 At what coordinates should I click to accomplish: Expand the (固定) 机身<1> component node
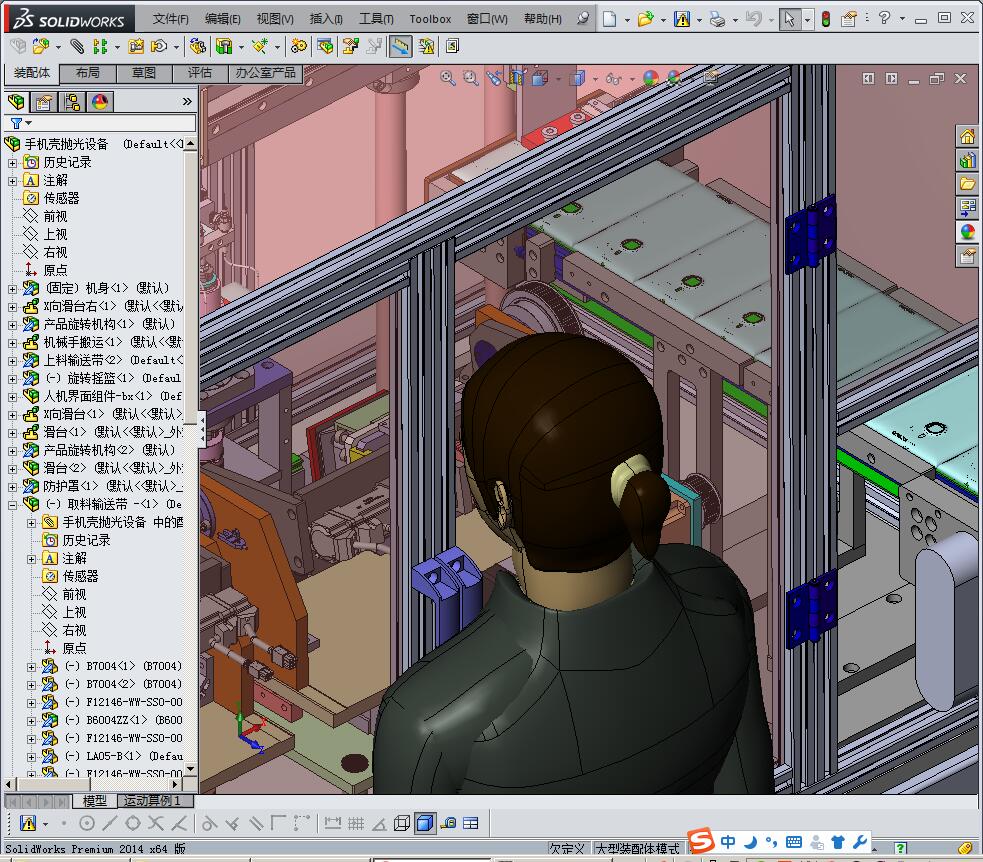pyautogui.click(x=13, y=289)
